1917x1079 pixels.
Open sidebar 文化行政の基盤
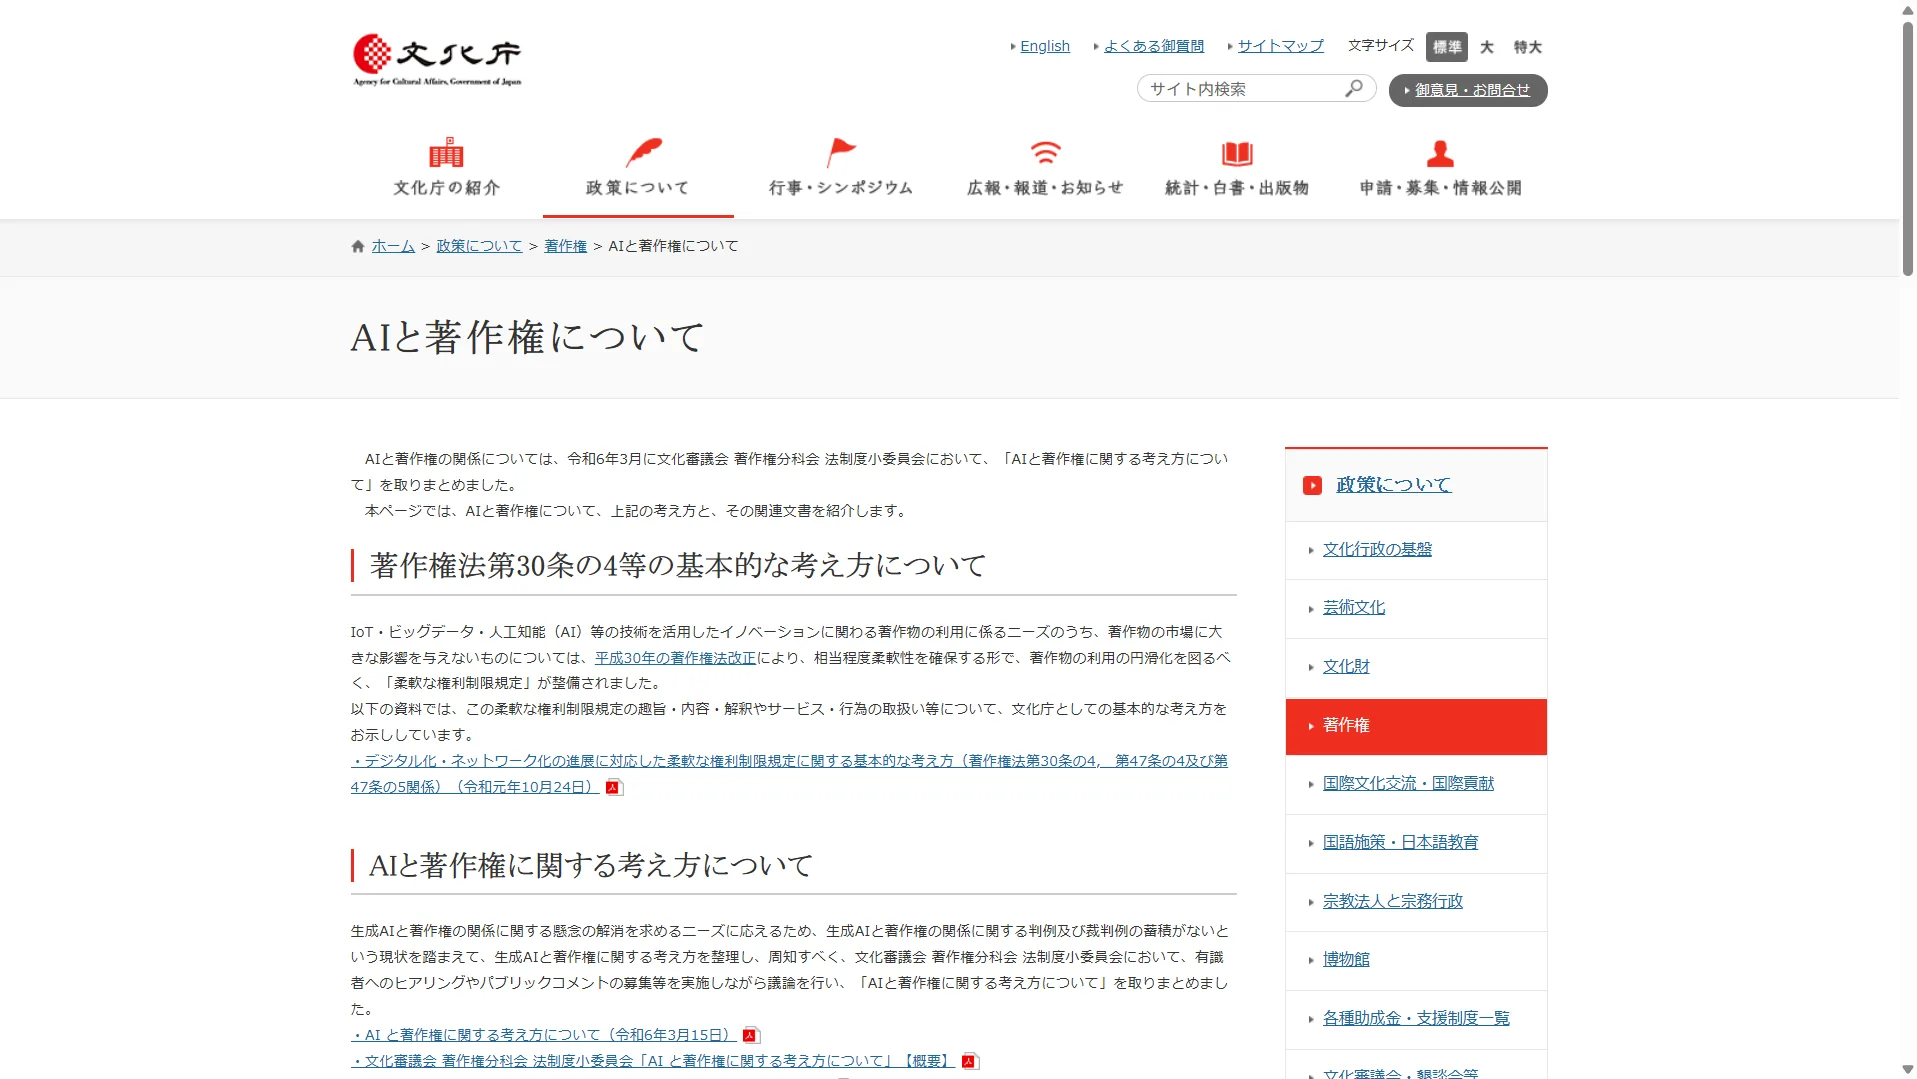pyautogui.click(x=1377, y=550)
